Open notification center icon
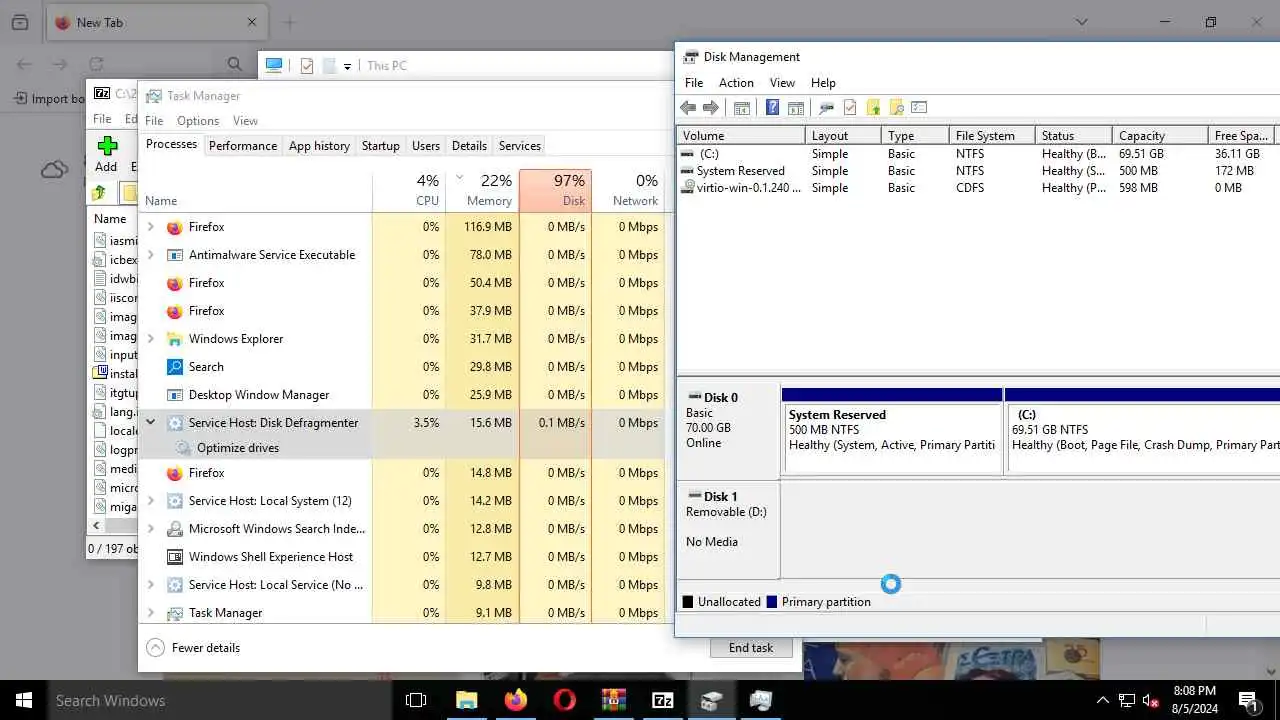Image resolution: width=1280 pixels, height=720 pixels. click(x=1248, y=701)
